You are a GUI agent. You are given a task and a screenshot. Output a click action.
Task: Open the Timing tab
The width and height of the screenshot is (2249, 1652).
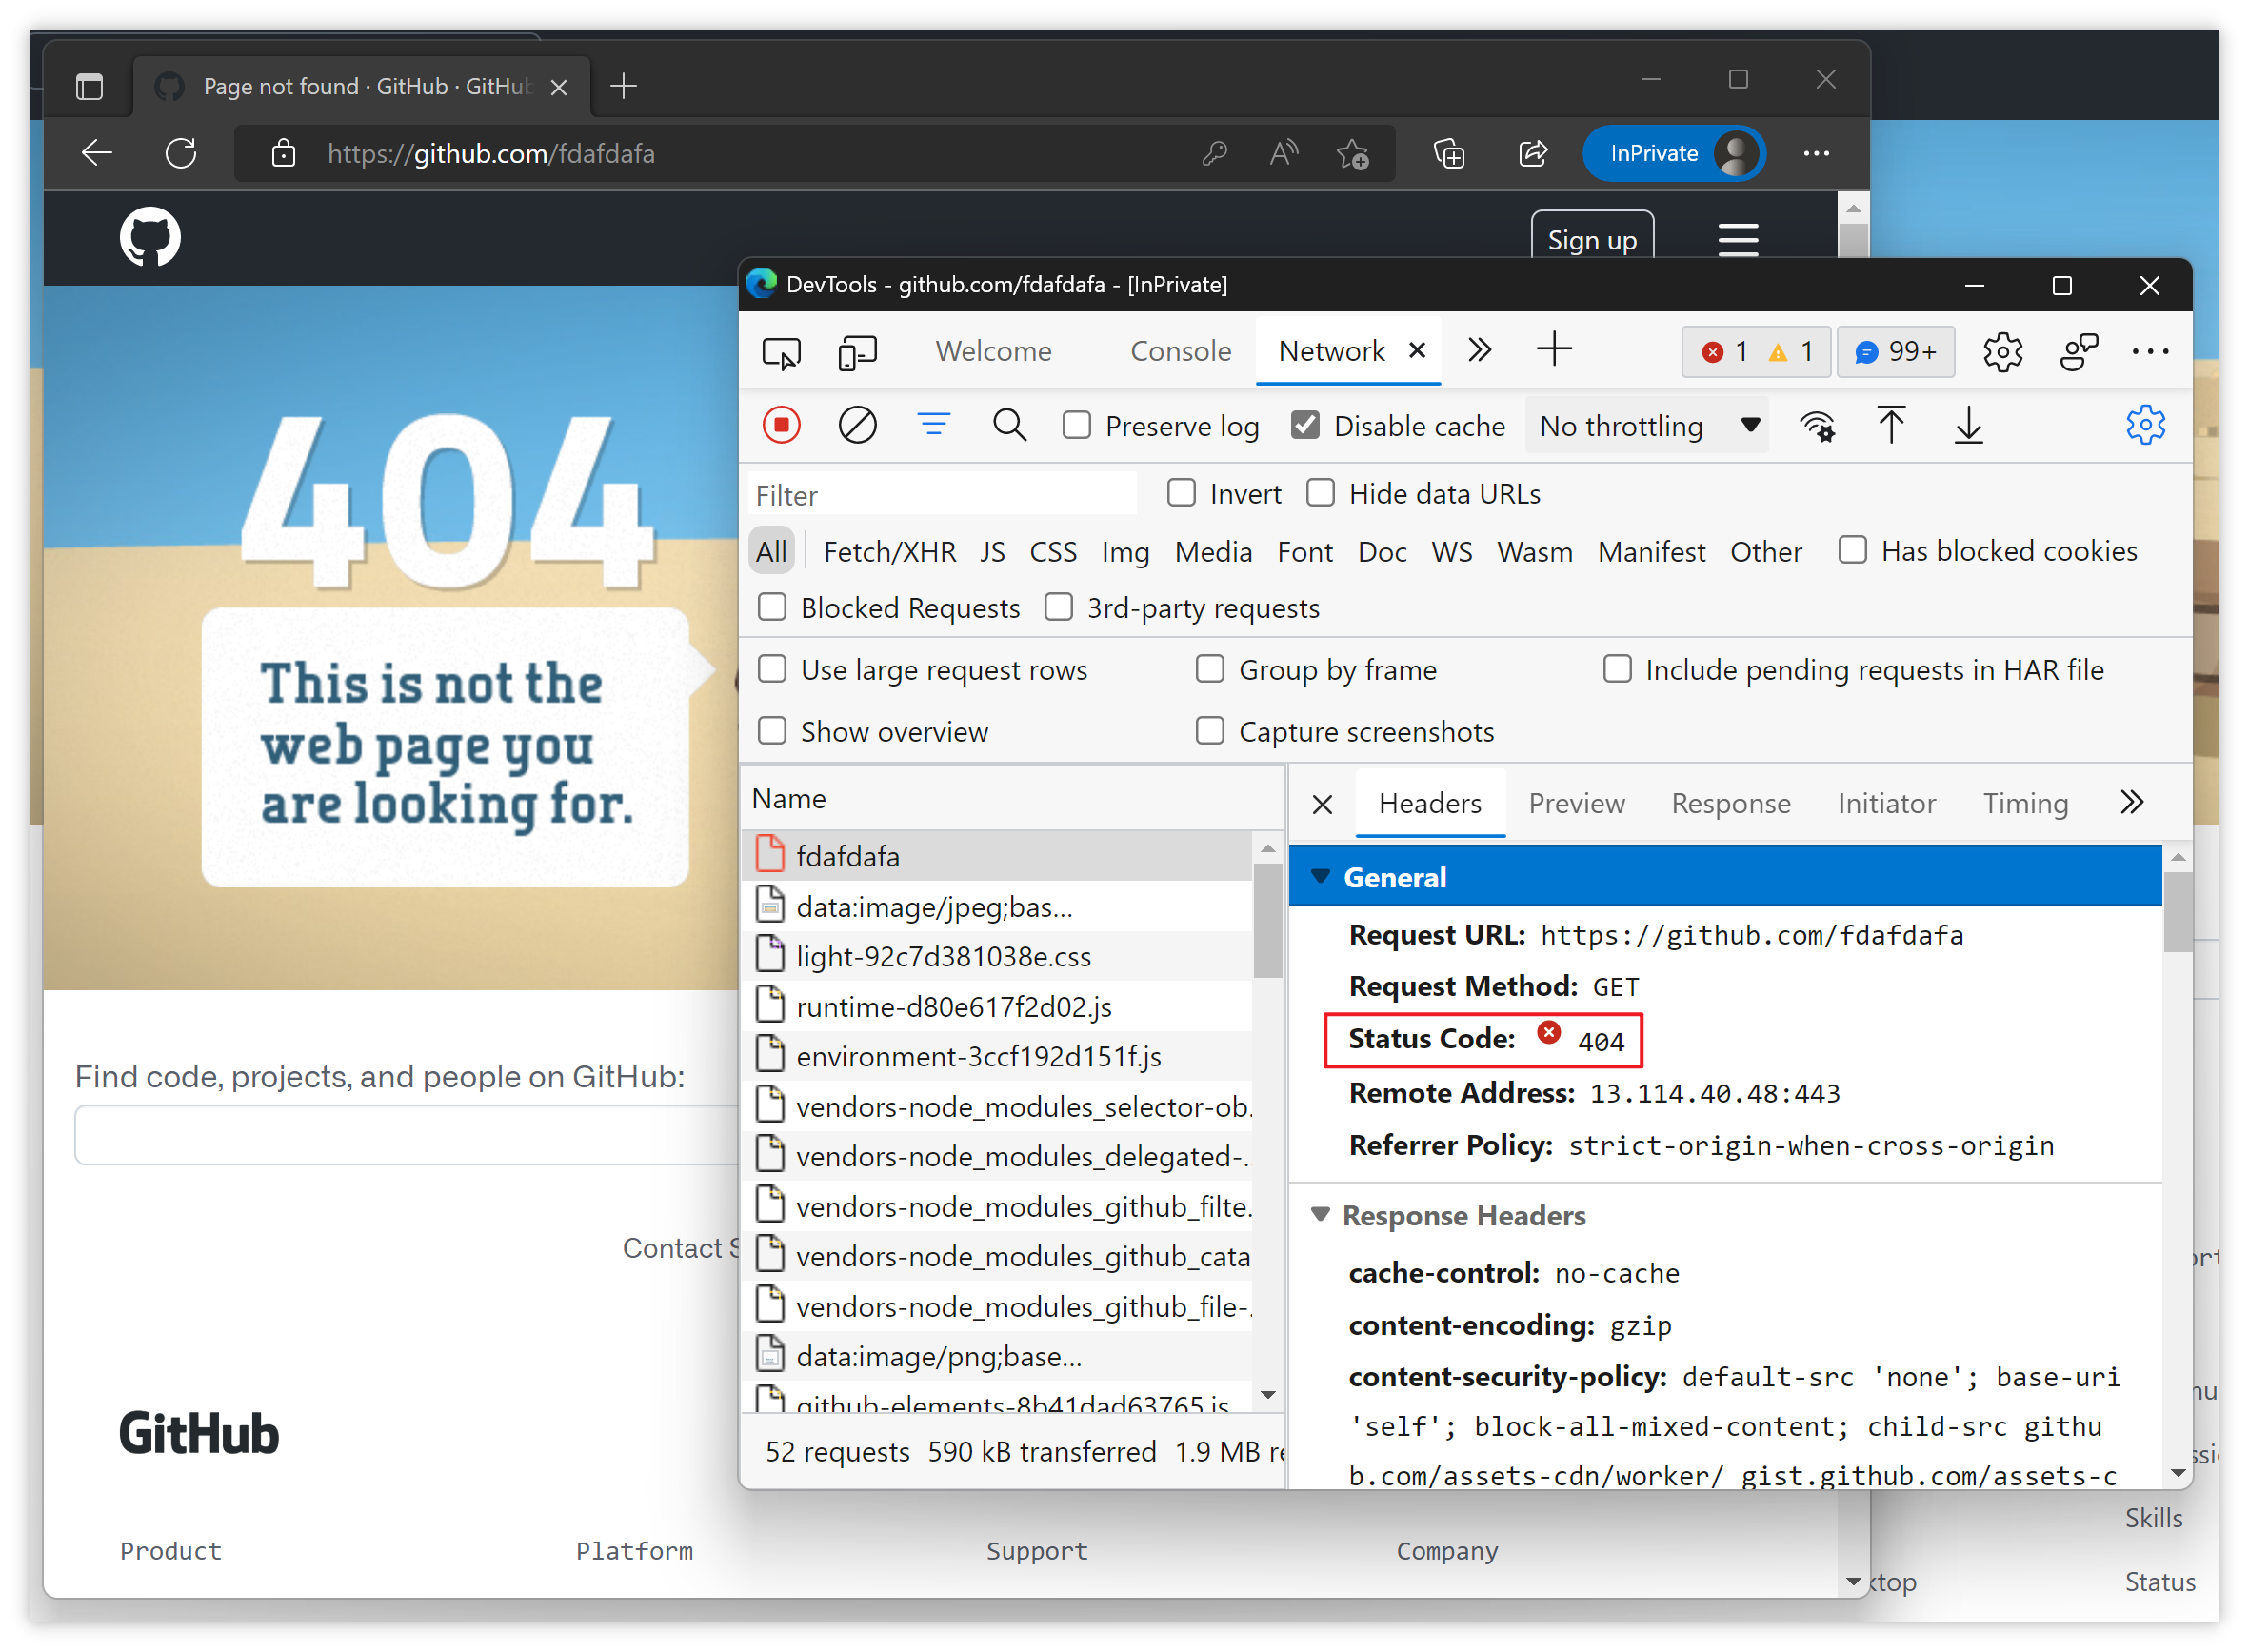coord(2025,804)
